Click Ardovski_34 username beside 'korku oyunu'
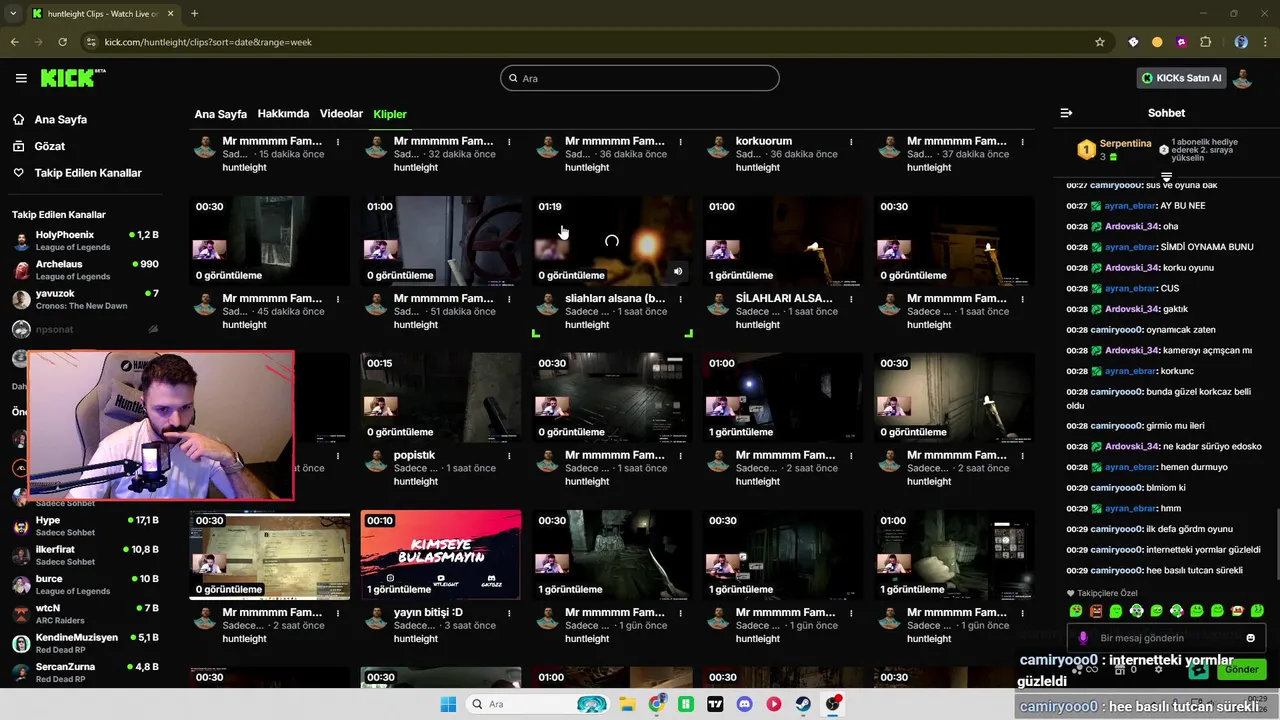 (1132, 268)
